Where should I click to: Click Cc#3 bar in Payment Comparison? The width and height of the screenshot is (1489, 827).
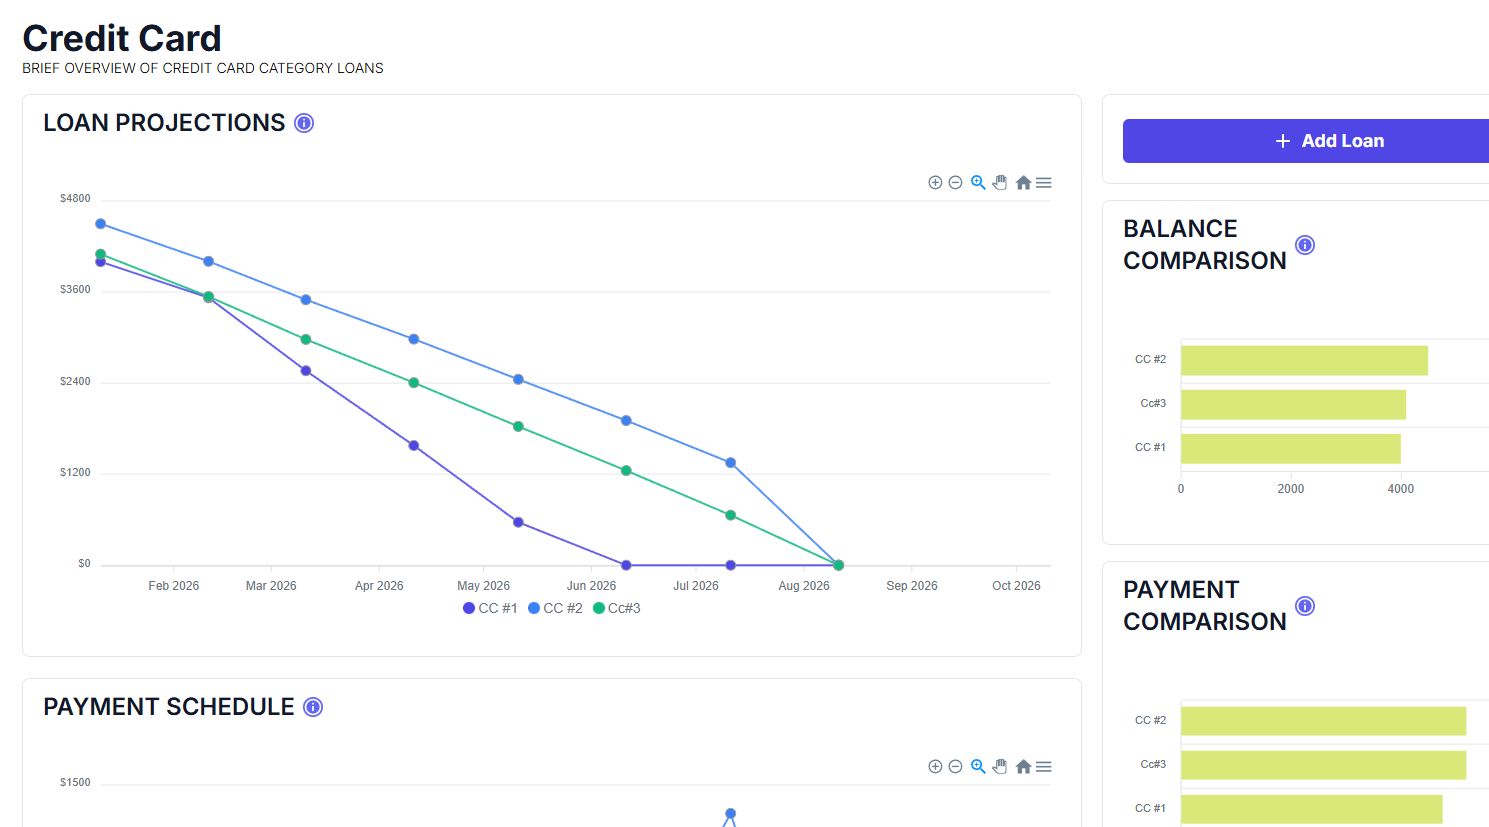click(1323, 765)
